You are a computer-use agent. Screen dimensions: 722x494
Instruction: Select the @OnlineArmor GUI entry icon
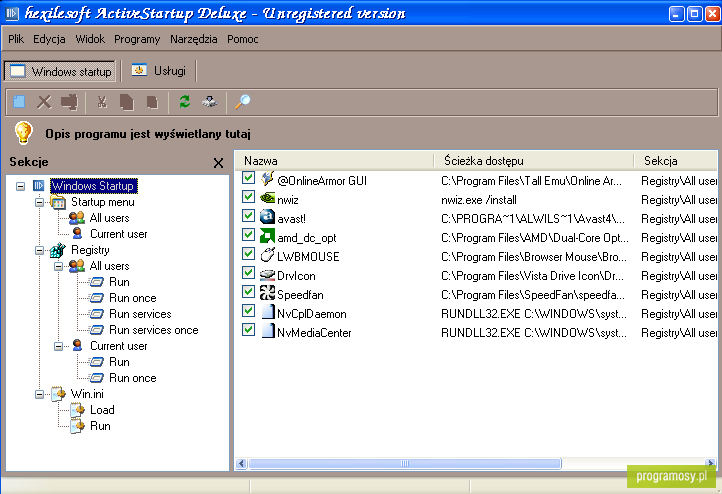pos(267,179)
